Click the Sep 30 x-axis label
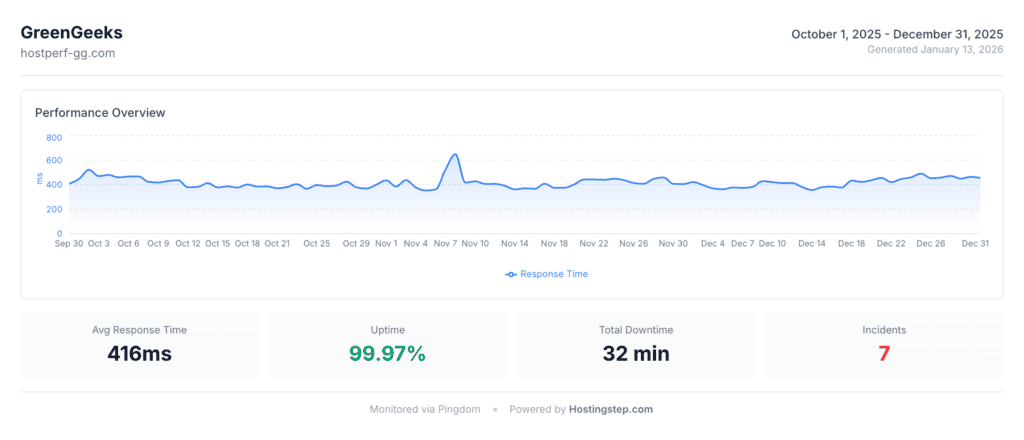 click(x=68, y=243)
